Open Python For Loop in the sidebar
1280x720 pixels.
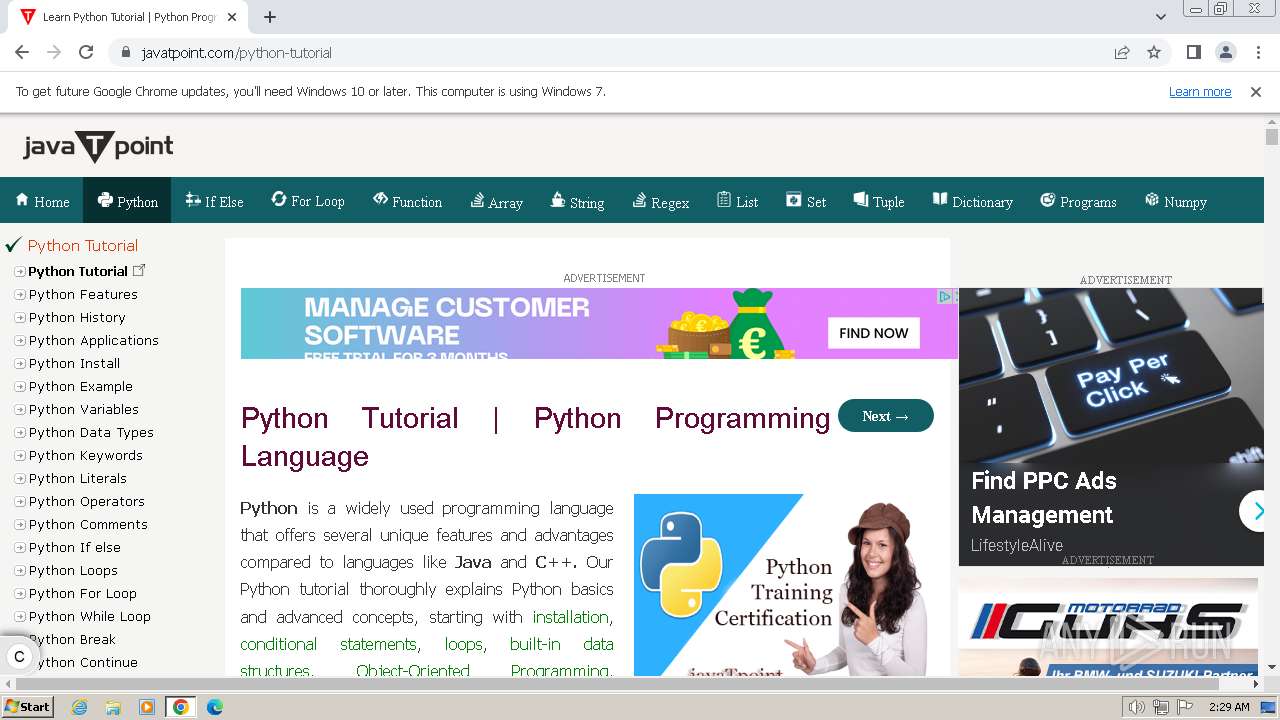(83, 593)
